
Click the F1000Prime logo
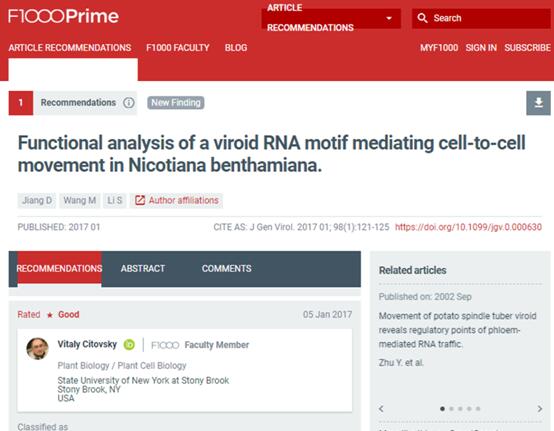click(x=63, y=16)
